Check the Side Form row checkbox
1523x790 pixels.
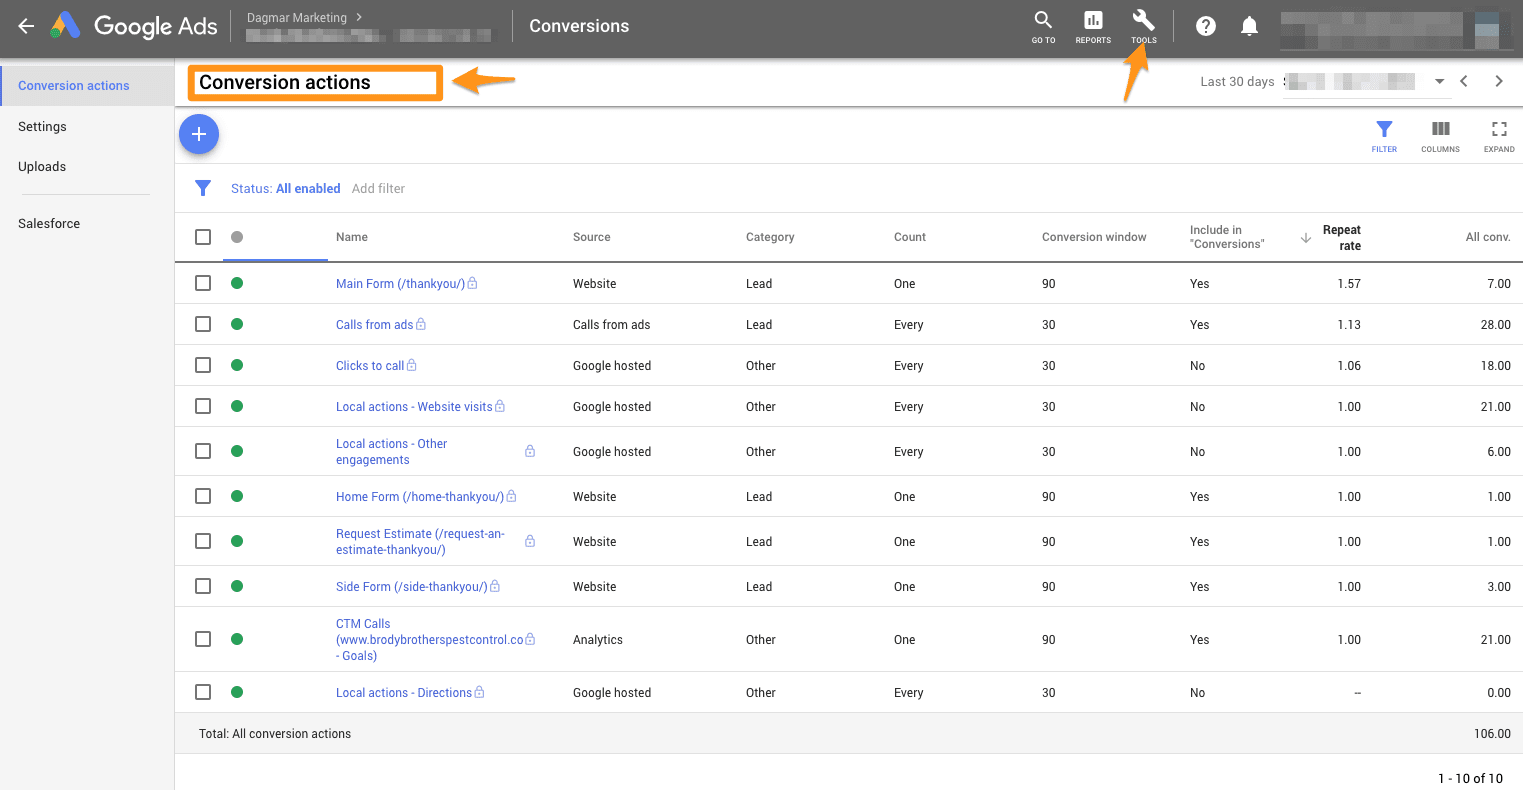pyautogui.click(x=203, y=586)
